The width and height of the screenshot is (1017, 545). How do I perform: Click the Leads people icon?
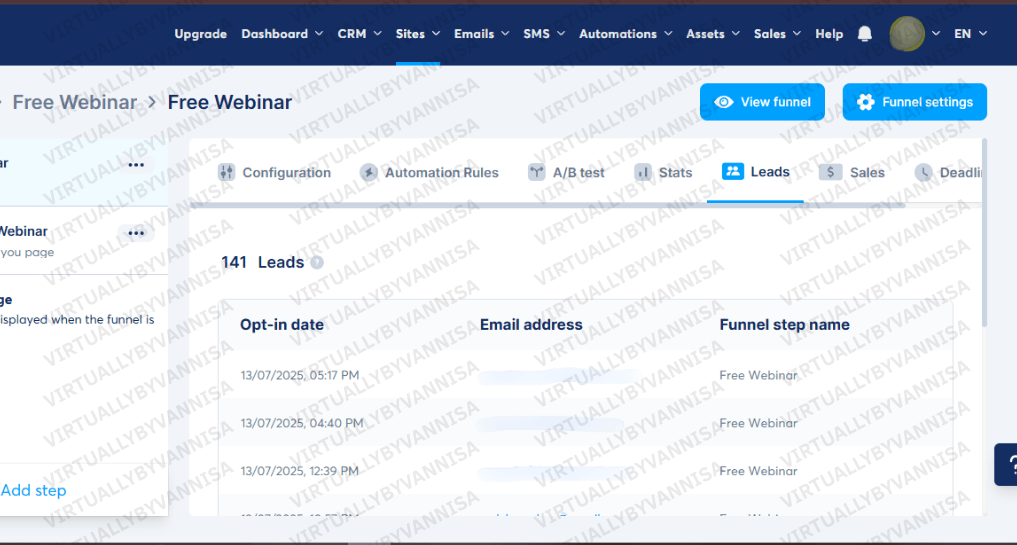[x=733, y=171]
